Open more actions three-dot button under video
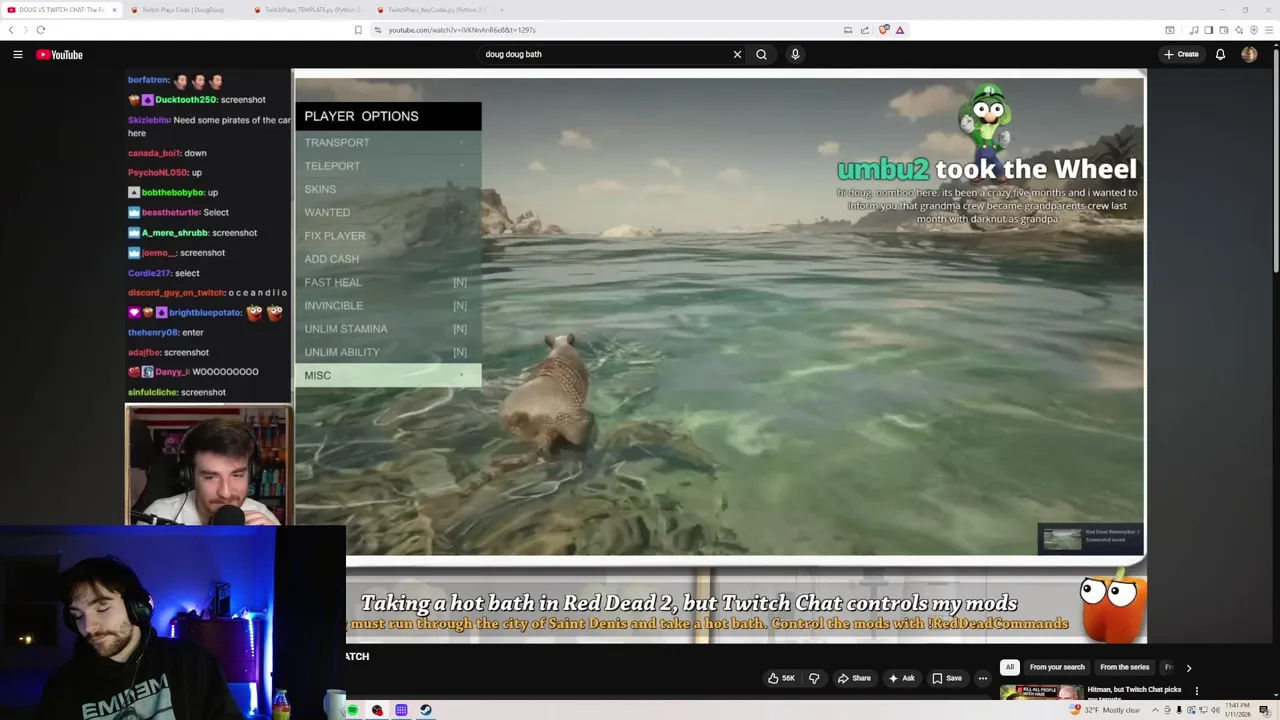Image resolution: width=1280 pixels, height=720 pixels. coord(982,678)
